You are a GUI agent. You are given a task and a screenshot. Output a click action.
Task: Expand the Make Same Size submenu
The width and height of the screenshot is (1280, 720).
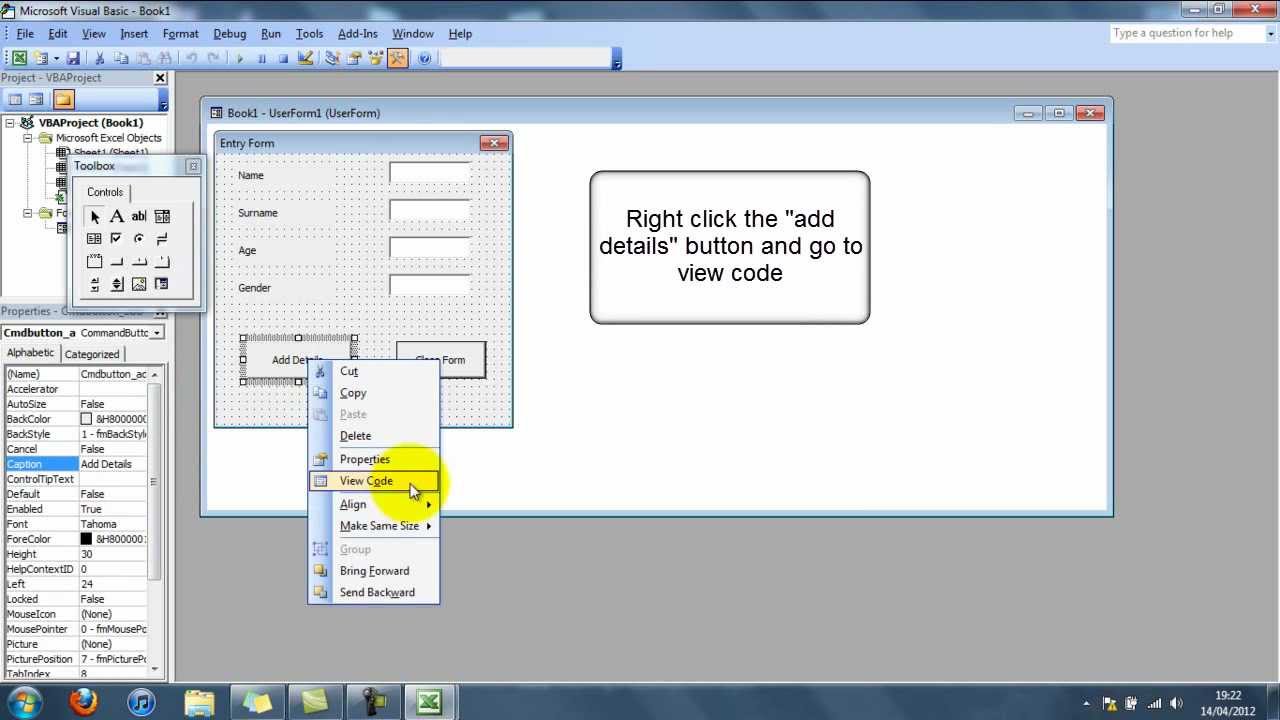point(374,526)
